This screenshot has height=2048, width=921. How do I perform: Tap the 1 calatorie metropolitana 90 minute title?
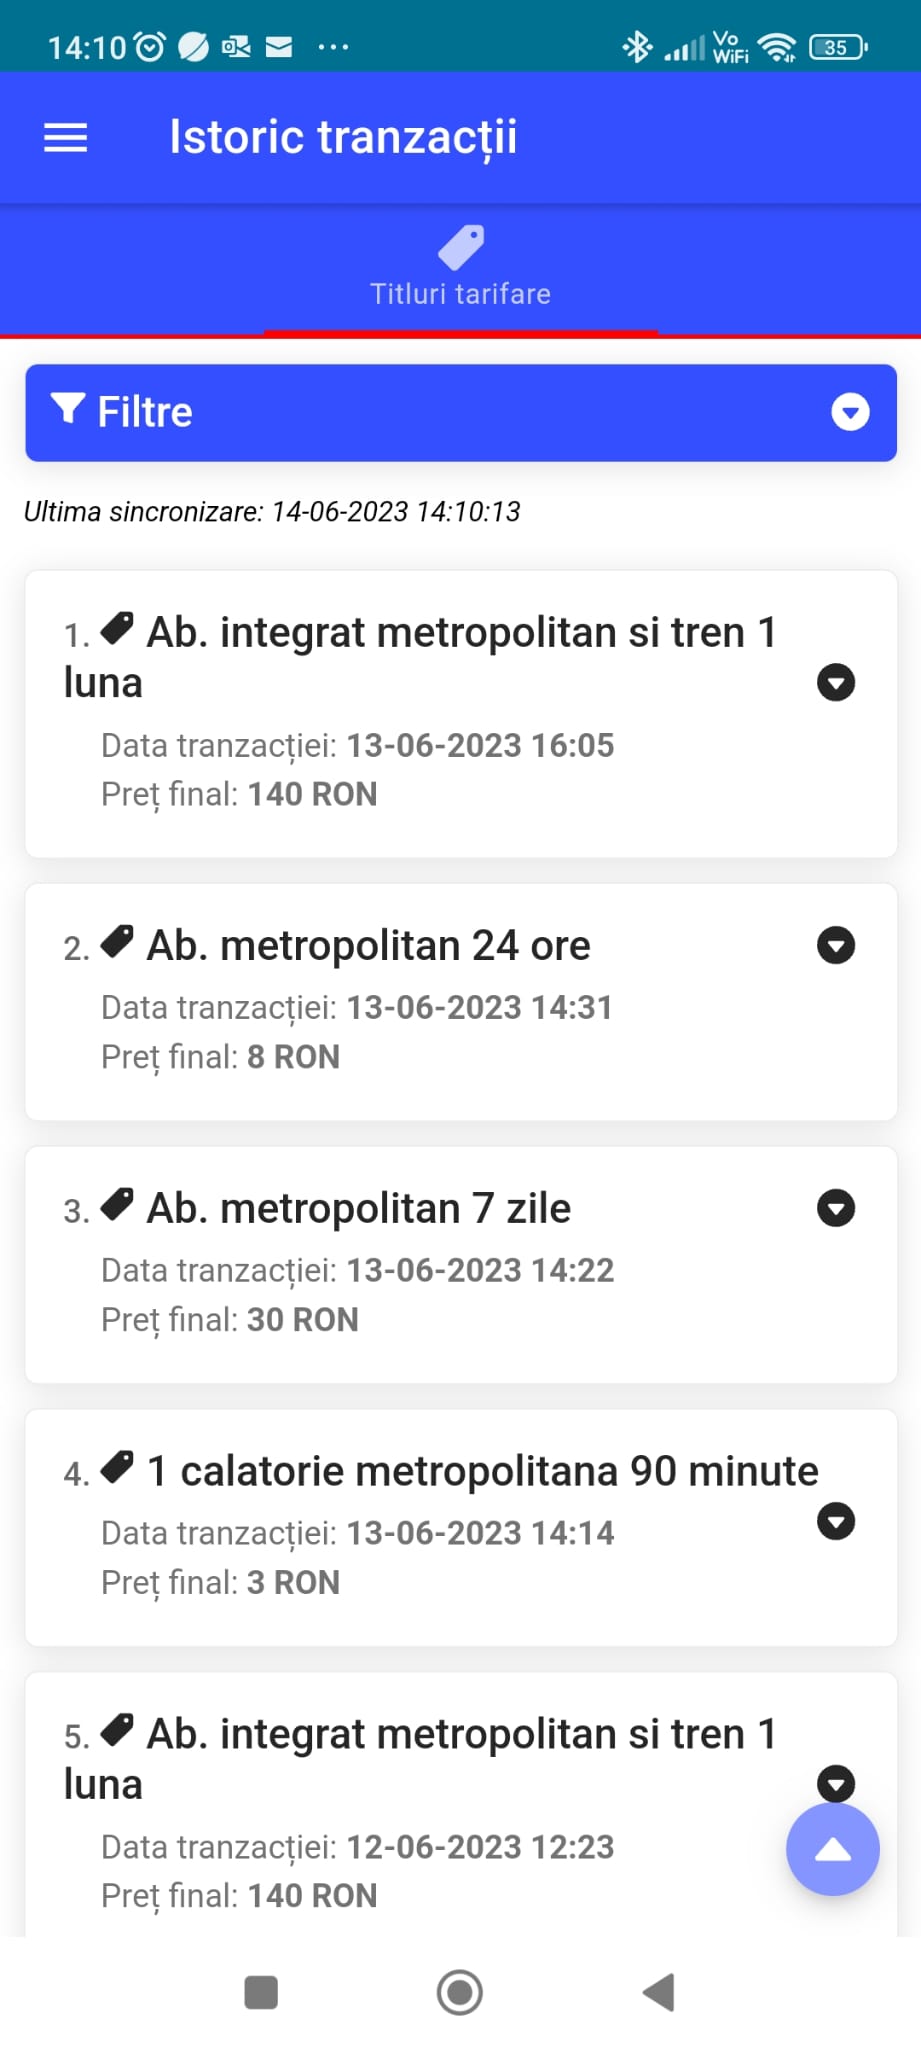click(x=482, y=1472)
